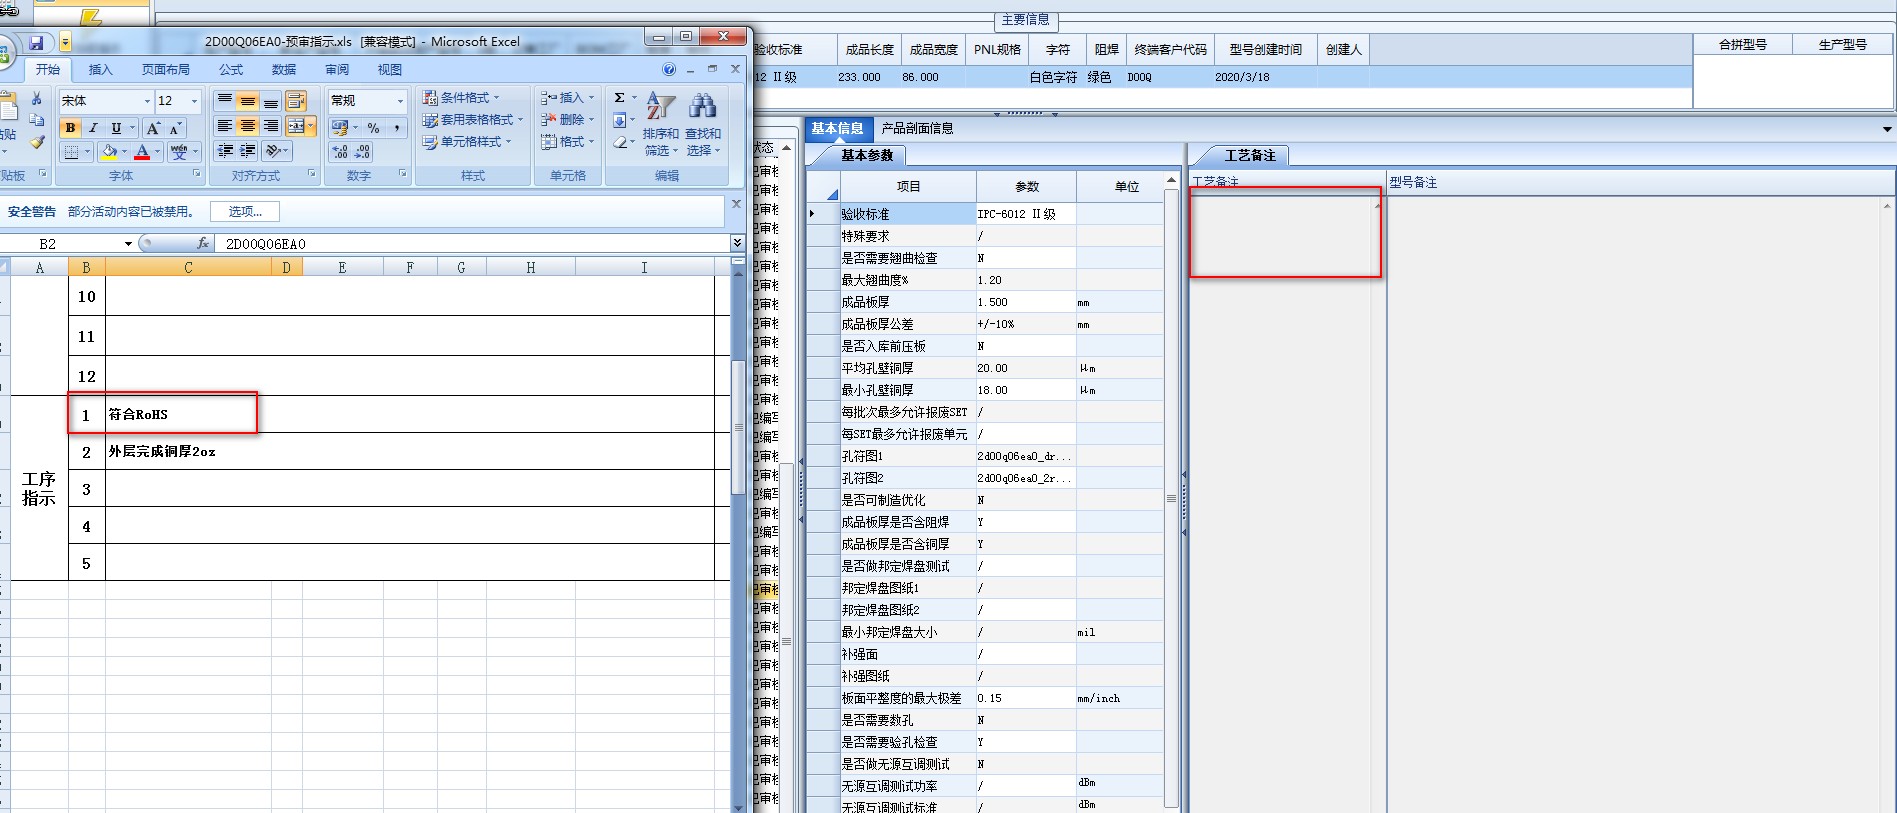Click the Increase Font Size icon

click(x=153, y=128)
